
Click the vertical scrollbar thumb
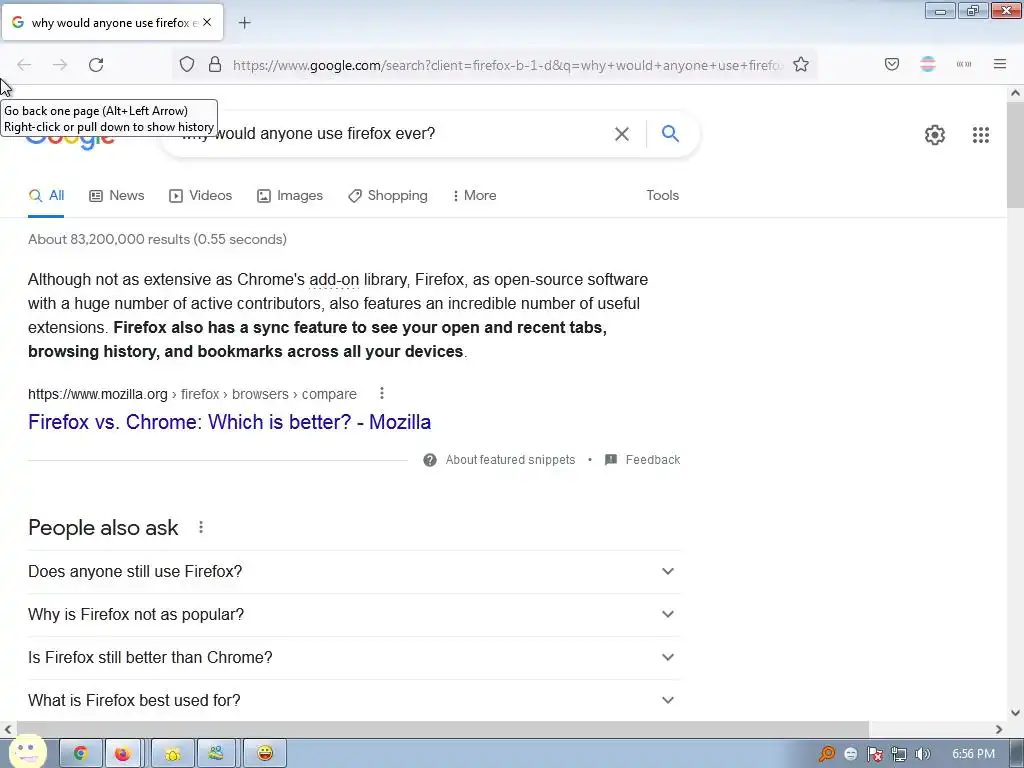tap(1015, 155)
